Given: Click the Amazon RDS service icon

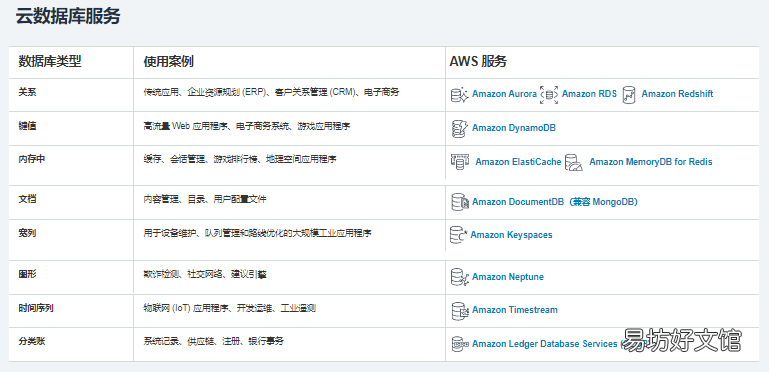Looking at the screenshot, I should click(549, 95).
